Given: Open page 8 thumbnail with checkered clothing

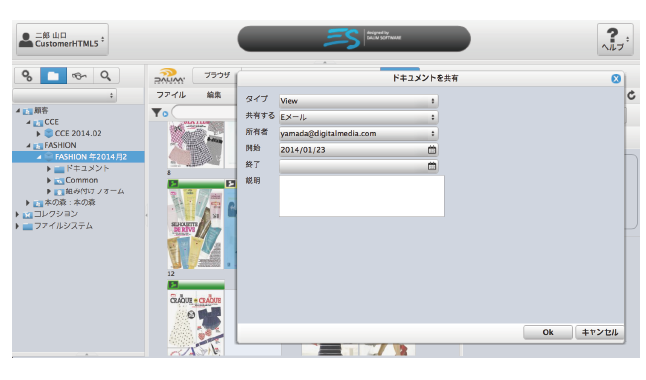Looking at the screenshot, I should [196, 144].
